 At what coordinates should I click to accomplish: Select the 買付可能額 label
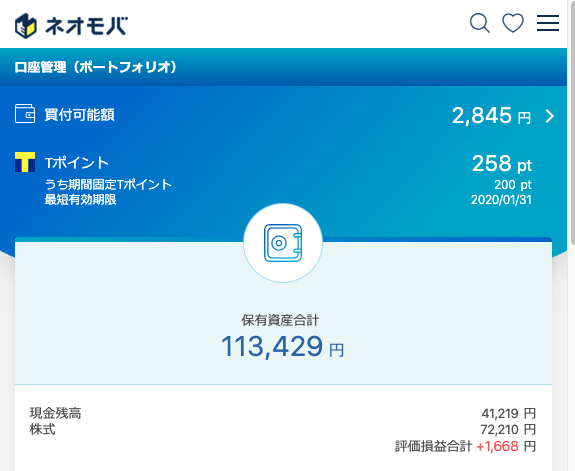80,115
